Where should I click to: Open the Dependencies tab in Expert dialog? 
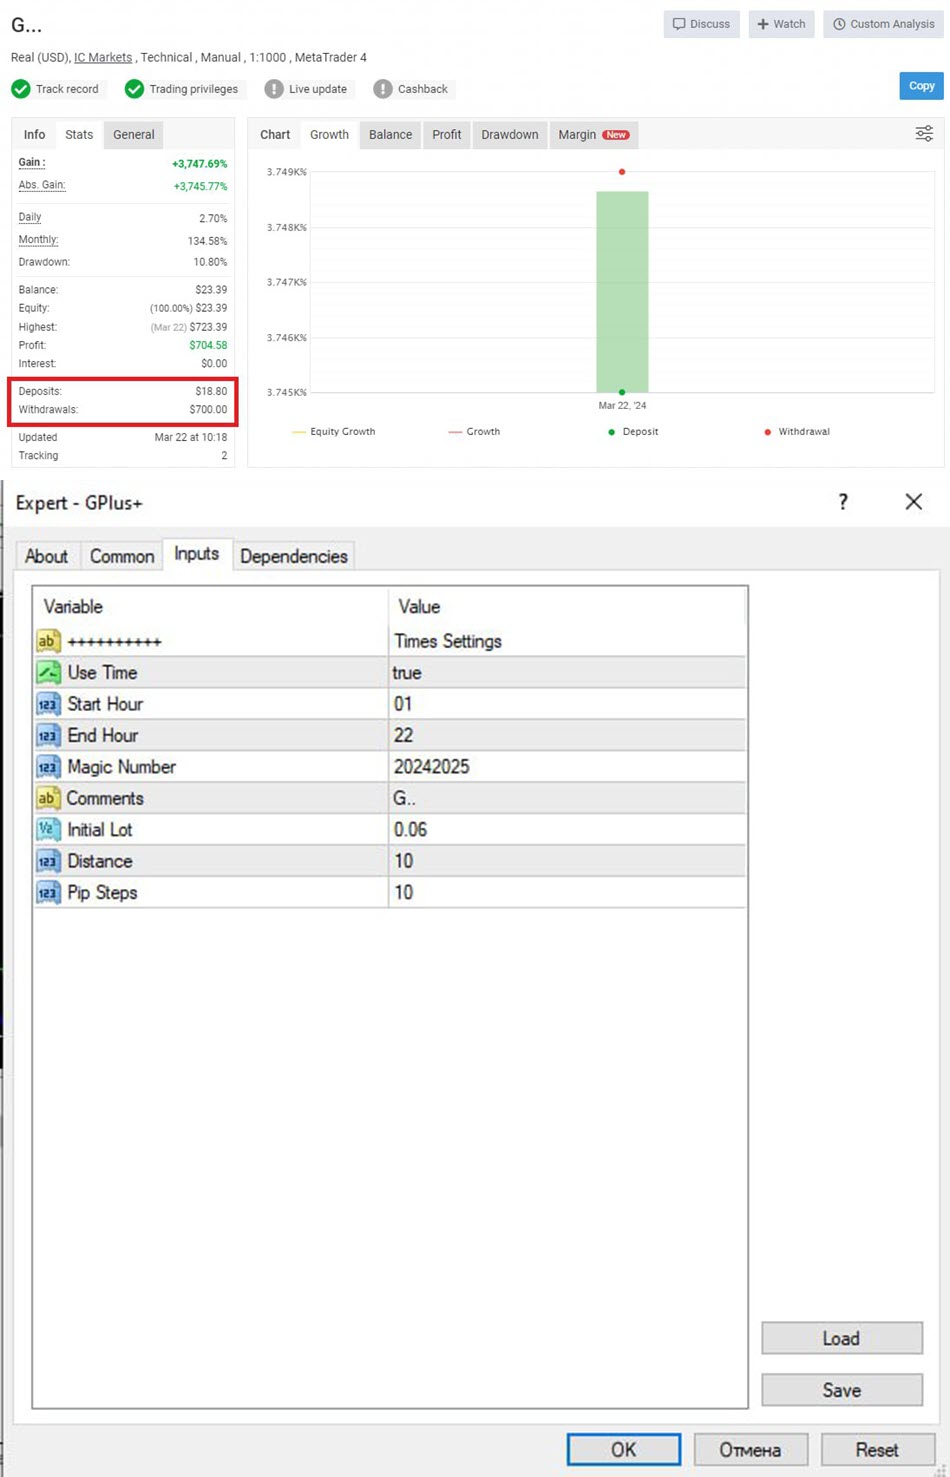[x=294, y=556]
